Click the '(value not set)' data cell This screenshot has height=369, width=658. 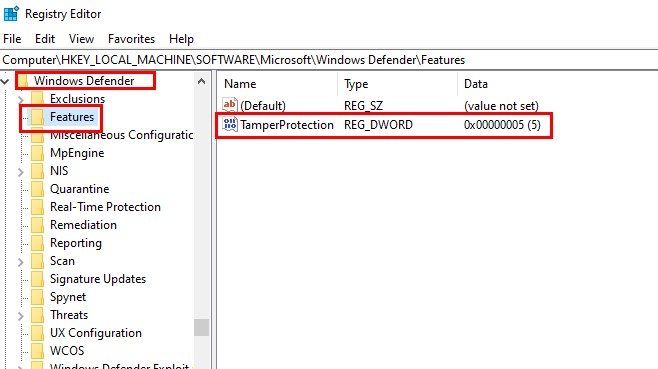pyautogui.click(x=501, y=106)
